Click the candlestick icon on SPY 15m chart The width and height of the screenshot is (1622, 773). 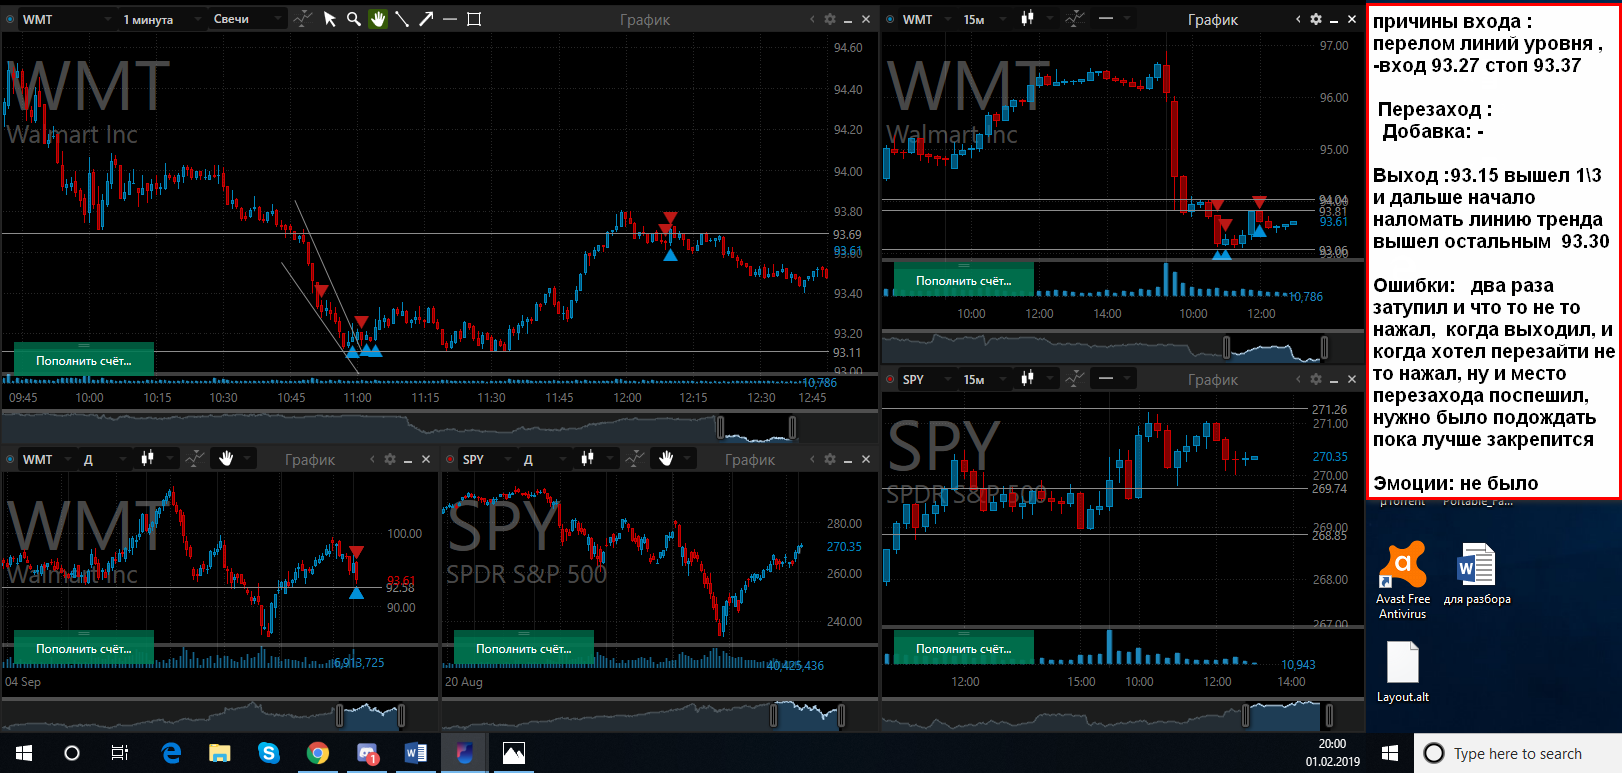click(x=1027, y=379)
